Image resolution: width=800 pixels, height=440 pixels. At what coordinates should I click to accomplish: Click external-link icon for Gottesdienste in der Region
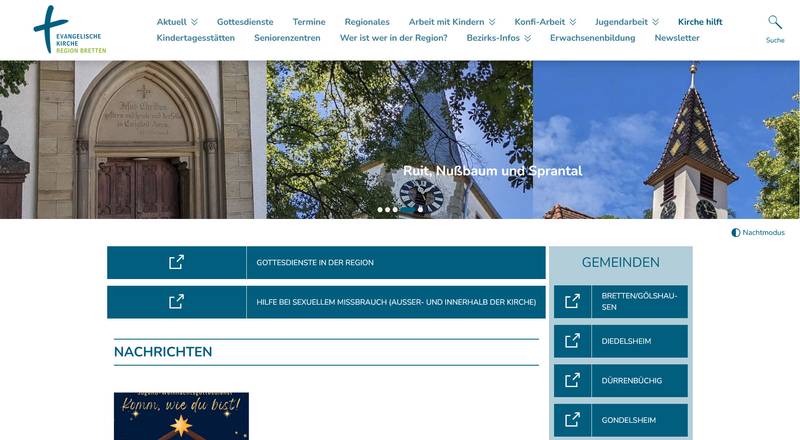pos(177,262)
